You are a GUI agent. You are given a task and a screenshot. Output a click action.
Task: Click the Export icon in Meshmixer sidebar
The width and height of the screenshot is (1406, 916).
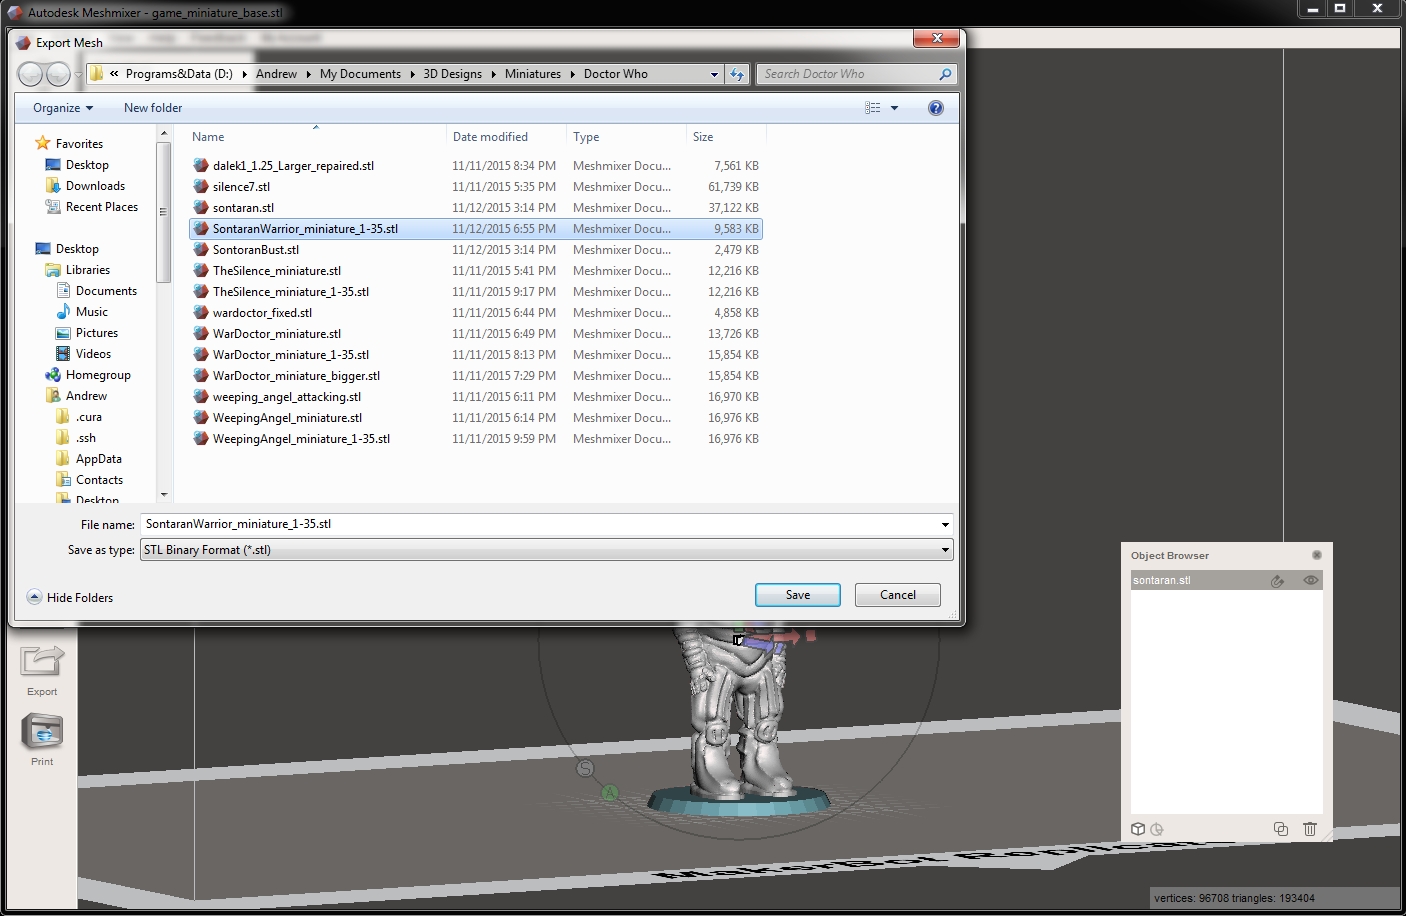coord(42,661)
